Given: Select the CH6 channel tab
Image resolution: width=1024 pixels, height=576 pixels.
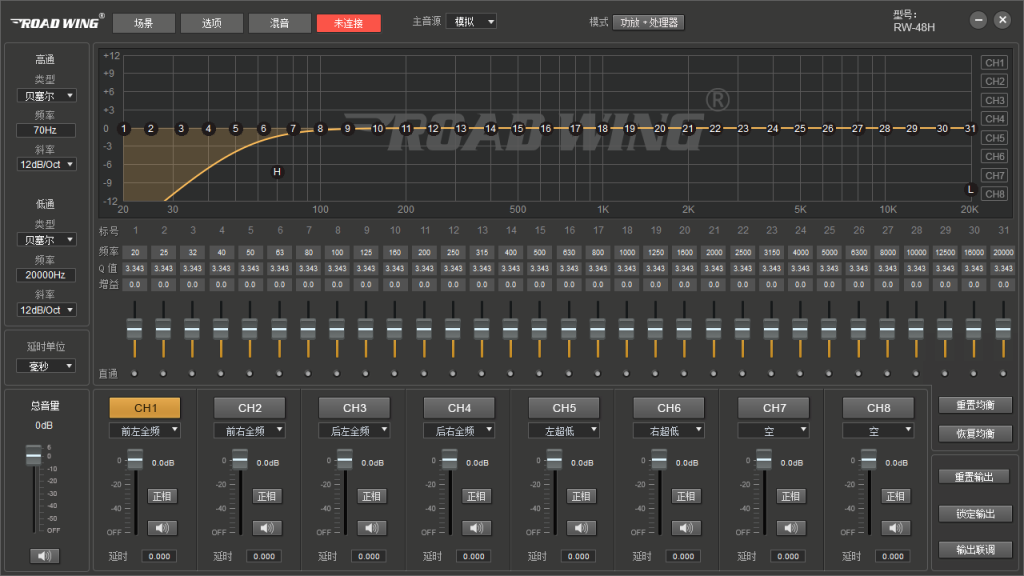Looking at the screenshot, I should [669, 408].
